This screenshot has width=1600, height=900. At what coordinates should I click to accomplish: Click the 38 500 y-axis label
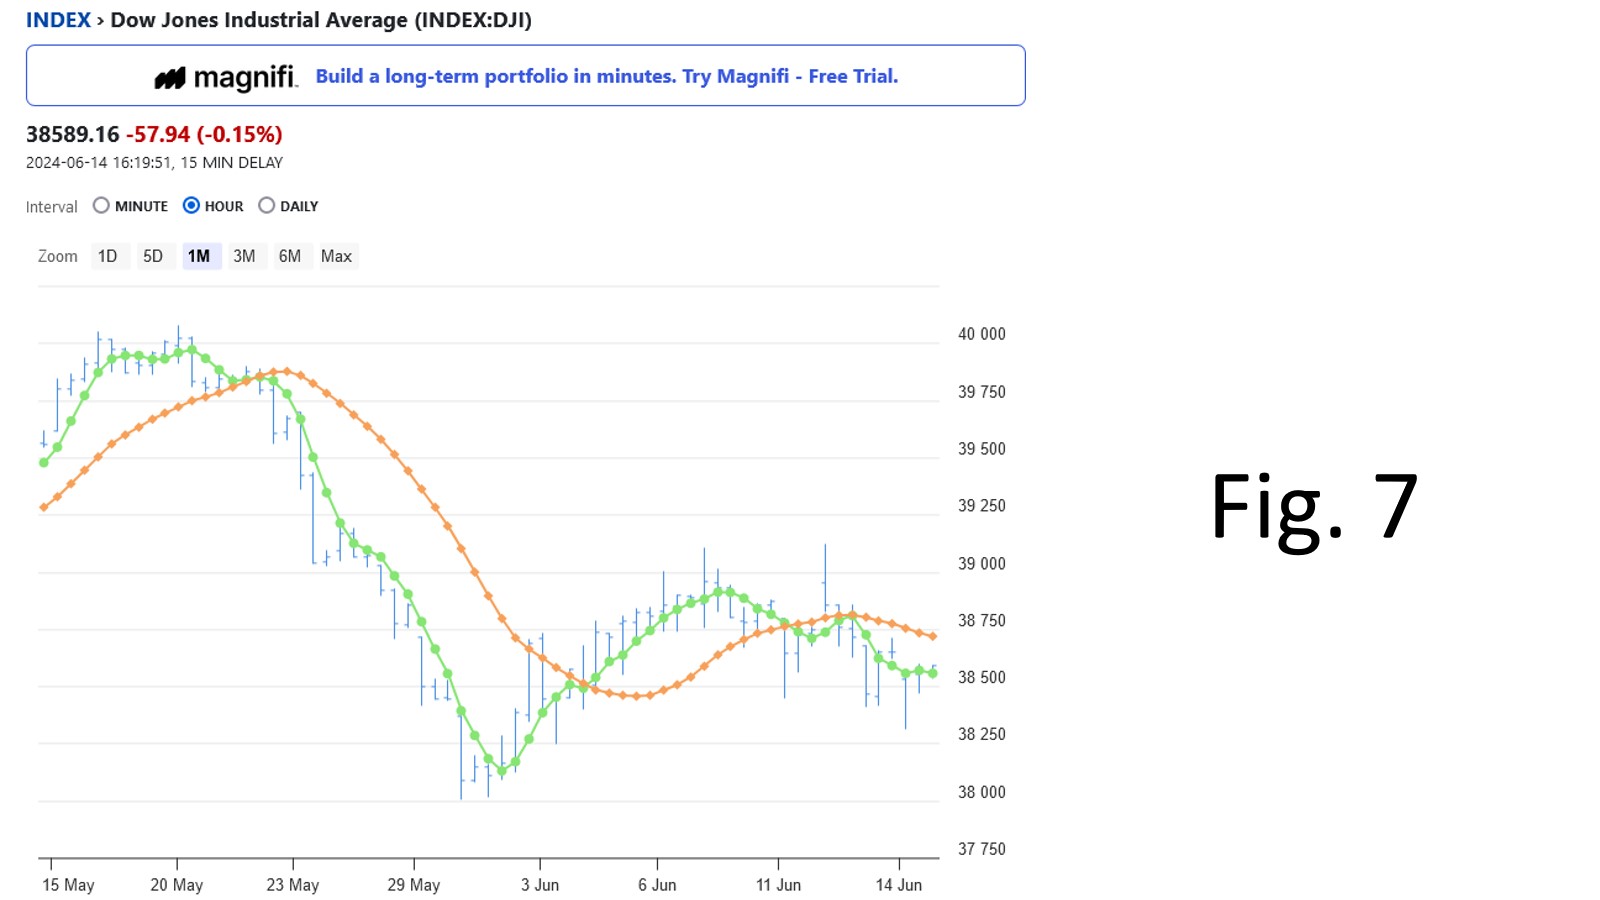(x=982, y=677)
